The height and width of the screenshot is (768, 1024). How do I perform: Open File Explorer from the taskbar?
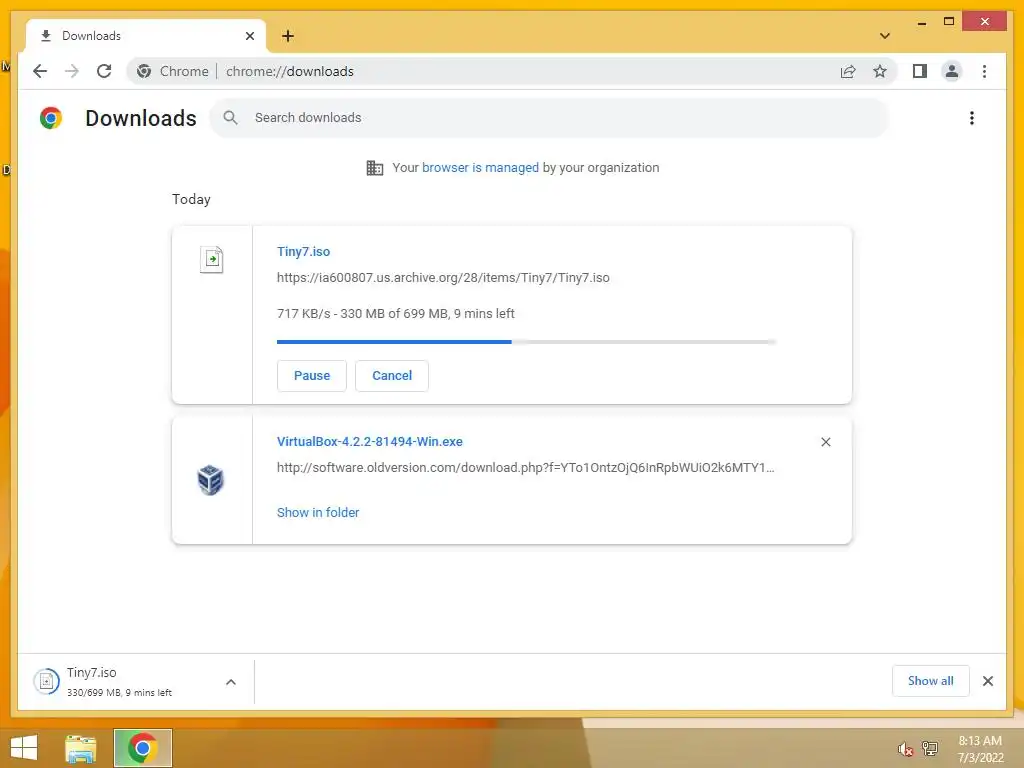click(x=81, y=748)
